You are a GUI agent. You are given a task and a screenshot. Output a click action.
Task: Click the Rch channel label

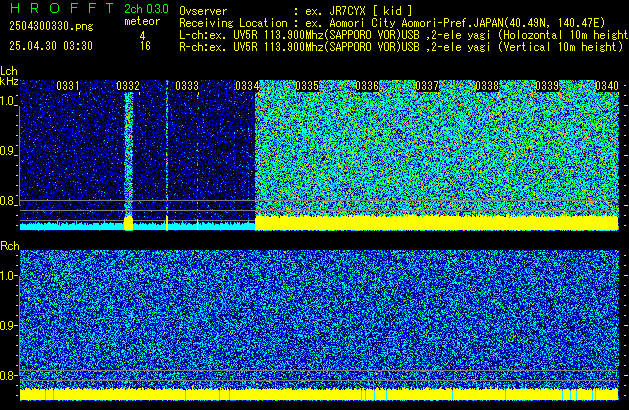10,246
